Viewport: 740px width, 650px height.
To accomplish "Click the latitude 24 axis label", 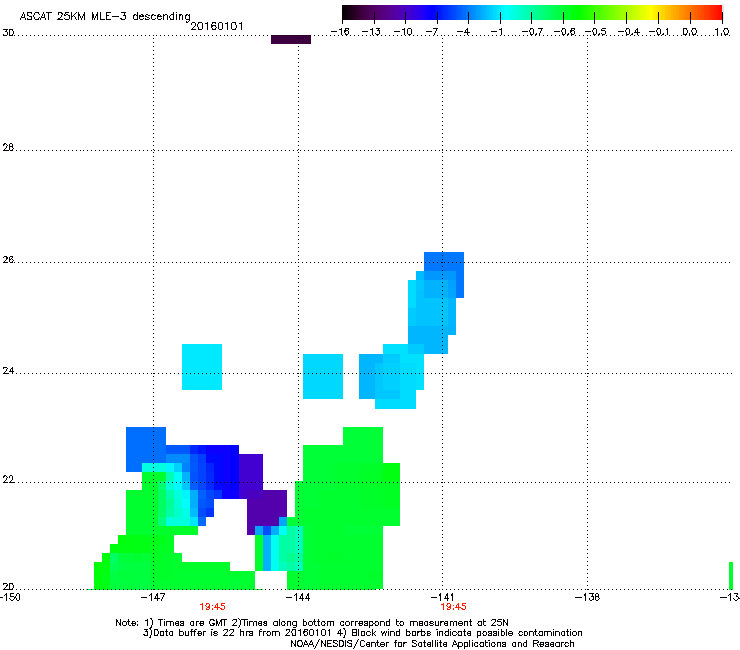I will (x=8, y=371).
